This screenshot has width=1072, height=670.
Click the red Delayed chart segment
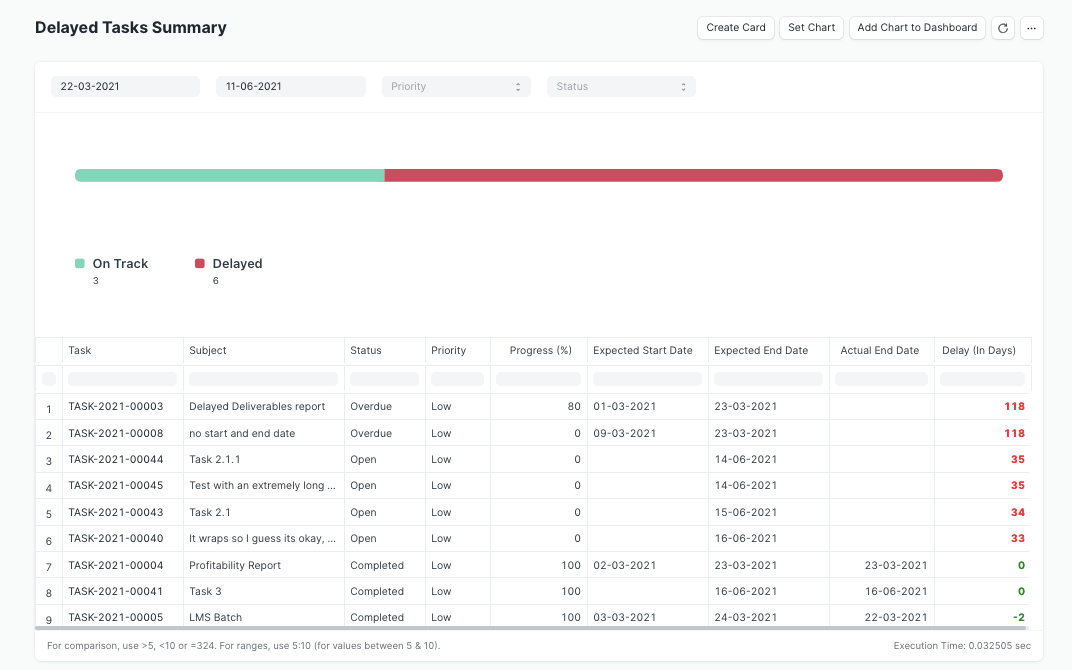[693, 175]
